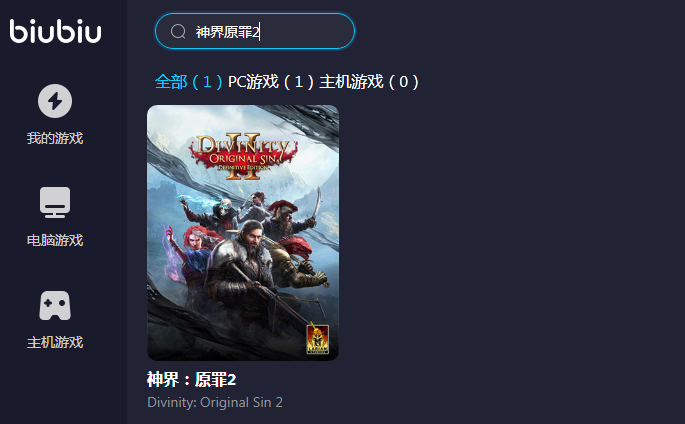Viewport: 685px width, 424px height.
Task: Click the Divinity II logo on cover art
Action: 243,155
